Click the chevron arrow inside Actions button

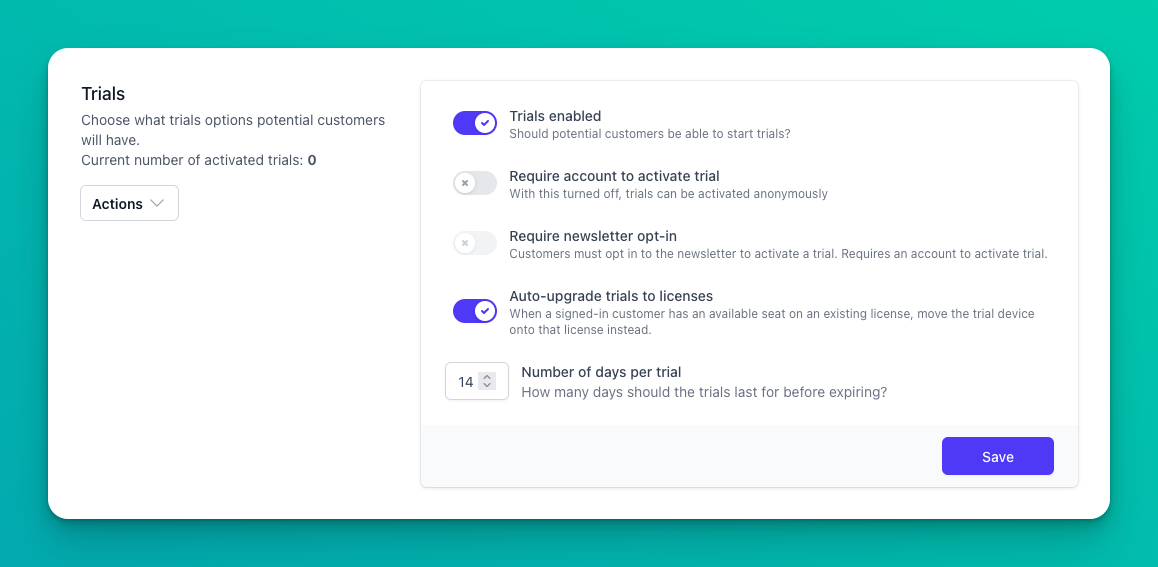(x=157, y=204)
